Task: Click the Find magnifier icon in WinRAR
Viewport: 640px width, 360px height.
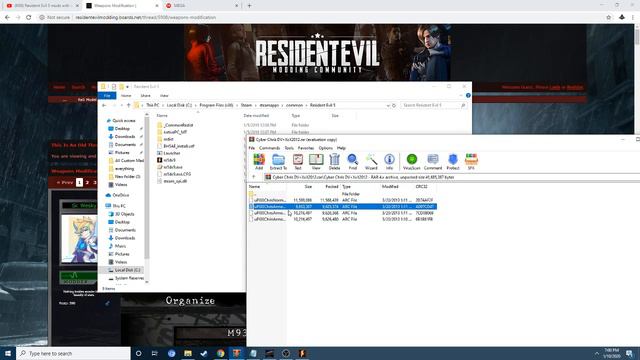Action: coord(353,162)
